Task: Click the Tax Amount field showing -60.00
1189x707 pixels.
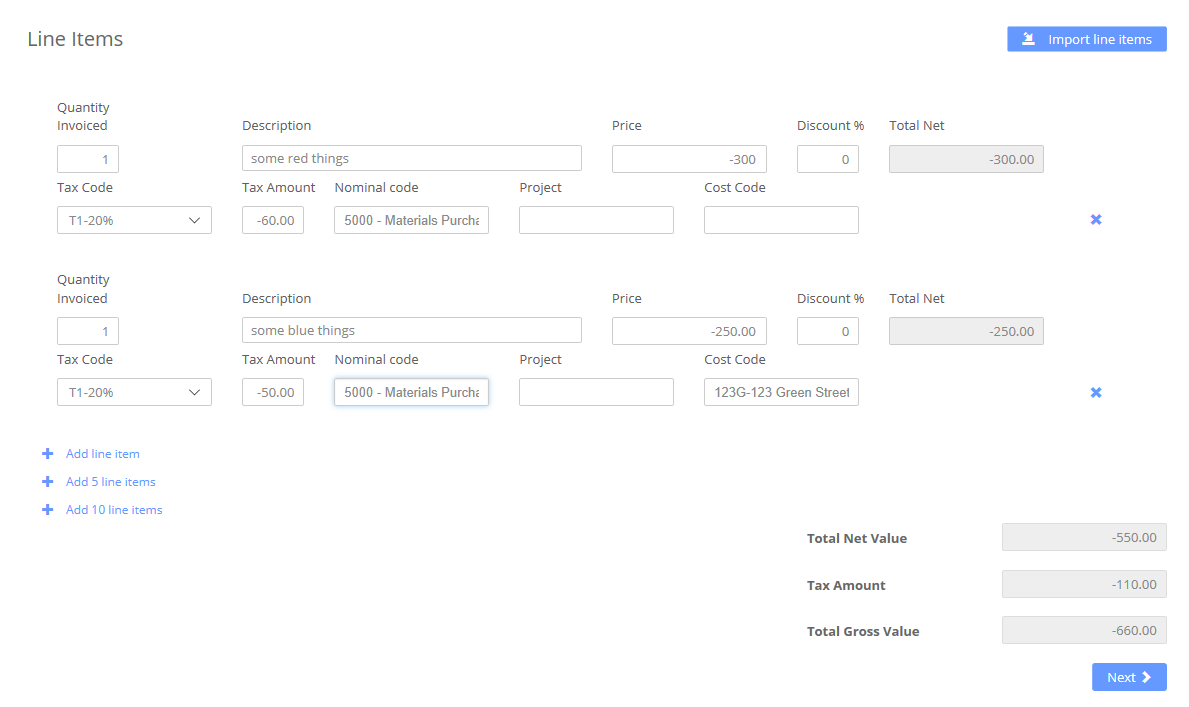Action: coord(273,220)
